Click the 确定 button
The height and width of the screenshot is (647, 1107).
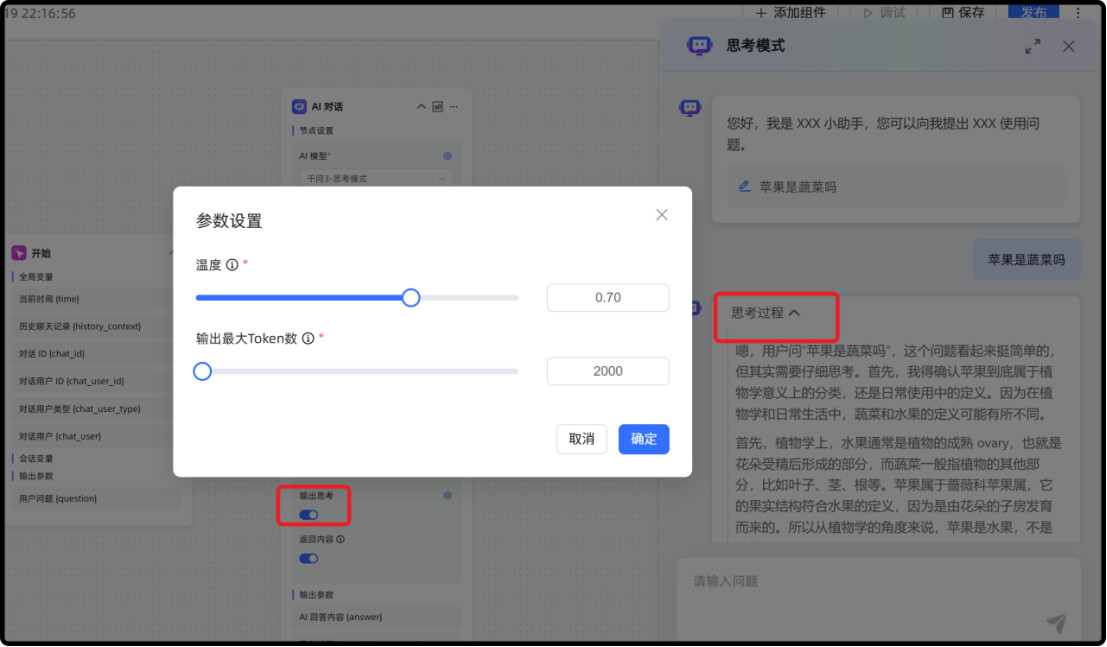(643, 439)
